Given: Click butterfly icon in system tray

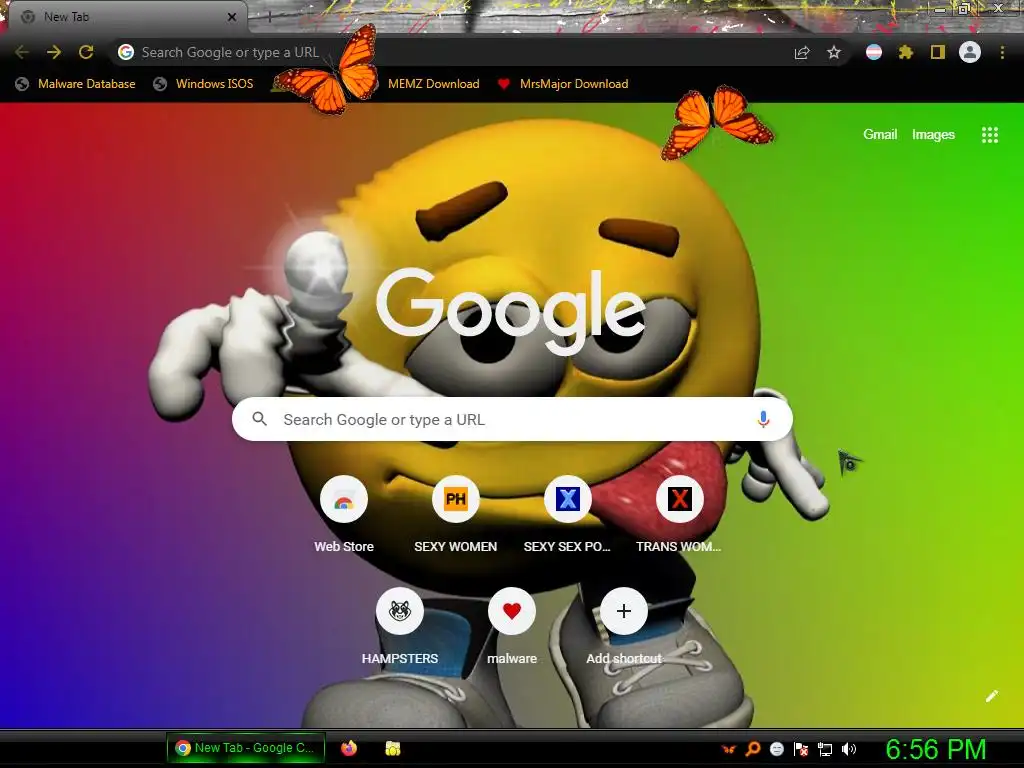Looking at the screenshot, I should click(729, 749).
